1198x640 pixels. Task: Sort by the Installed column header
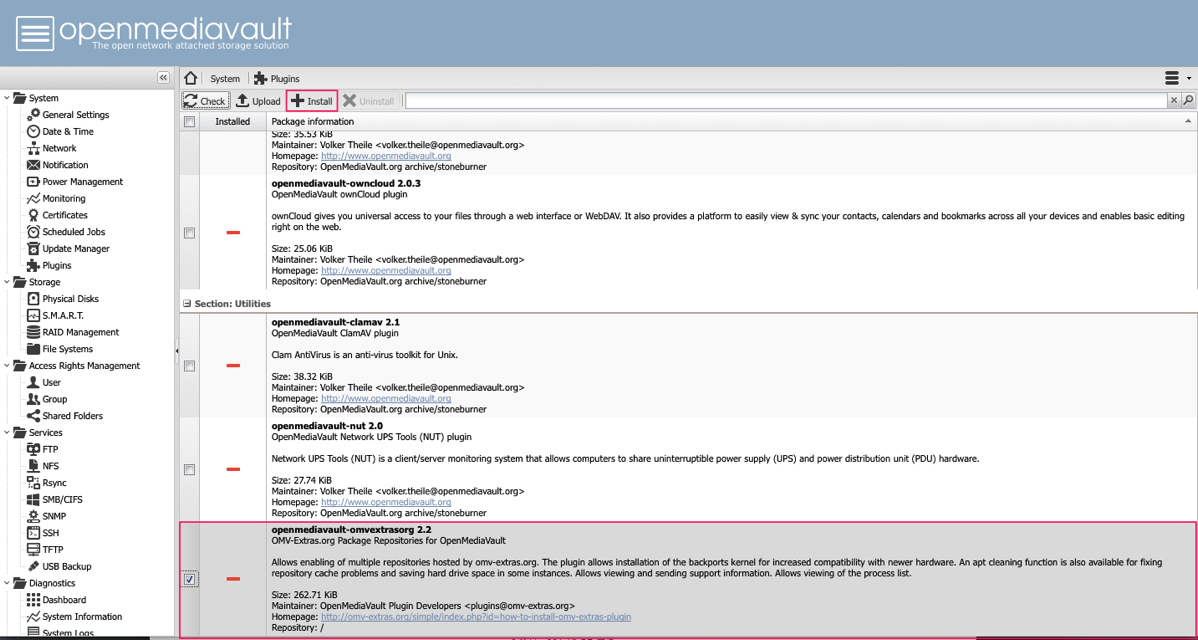click(232, 121)
